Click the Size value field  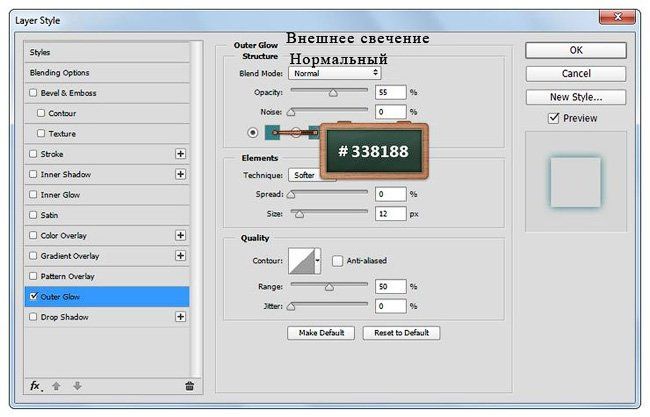(x=390, y=214)
